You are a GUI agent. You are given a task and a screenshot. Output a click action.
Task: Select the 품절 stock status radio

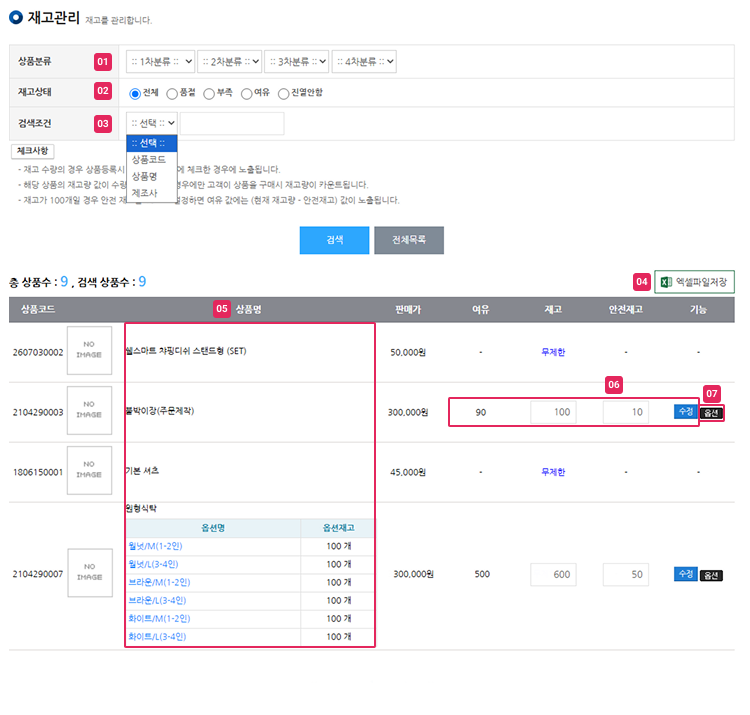tap(172, 94)
